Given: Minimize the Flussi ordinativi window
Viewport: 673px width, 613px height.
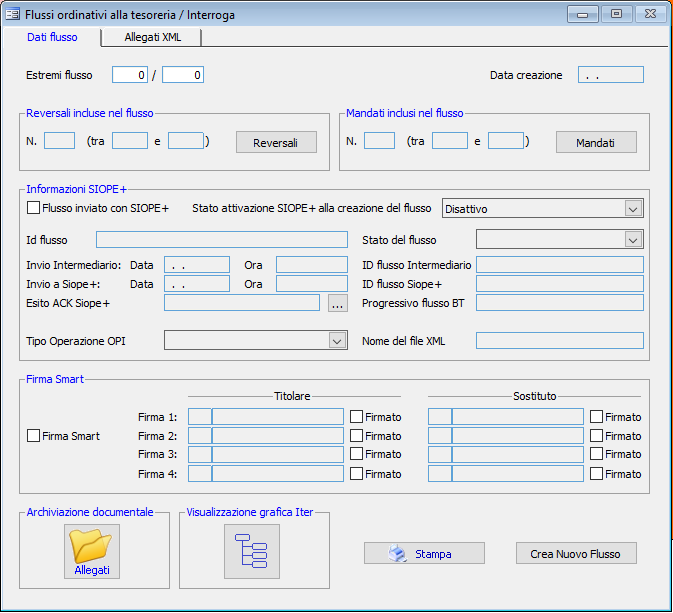Looking at the screenshot, I should coord(582,15).
